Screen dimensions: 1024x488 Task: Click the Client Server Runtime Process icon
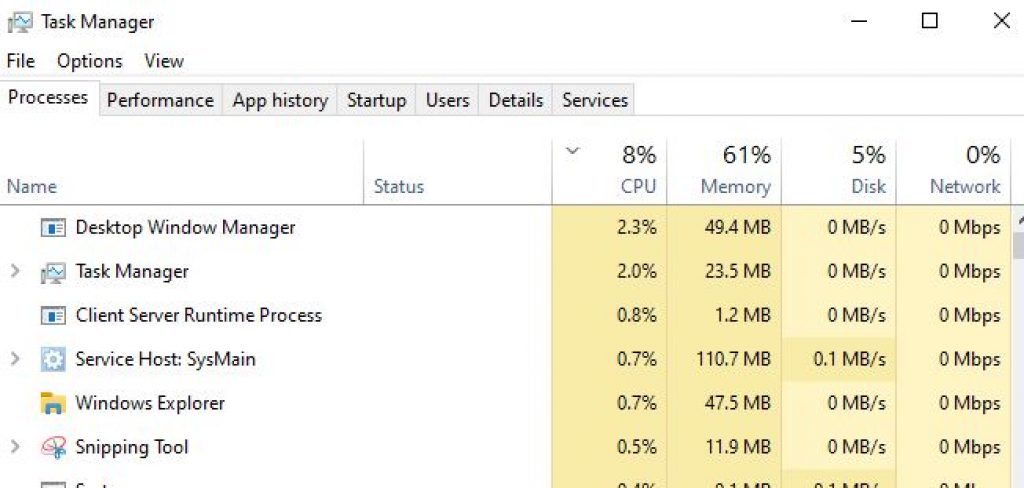(52, 315)
